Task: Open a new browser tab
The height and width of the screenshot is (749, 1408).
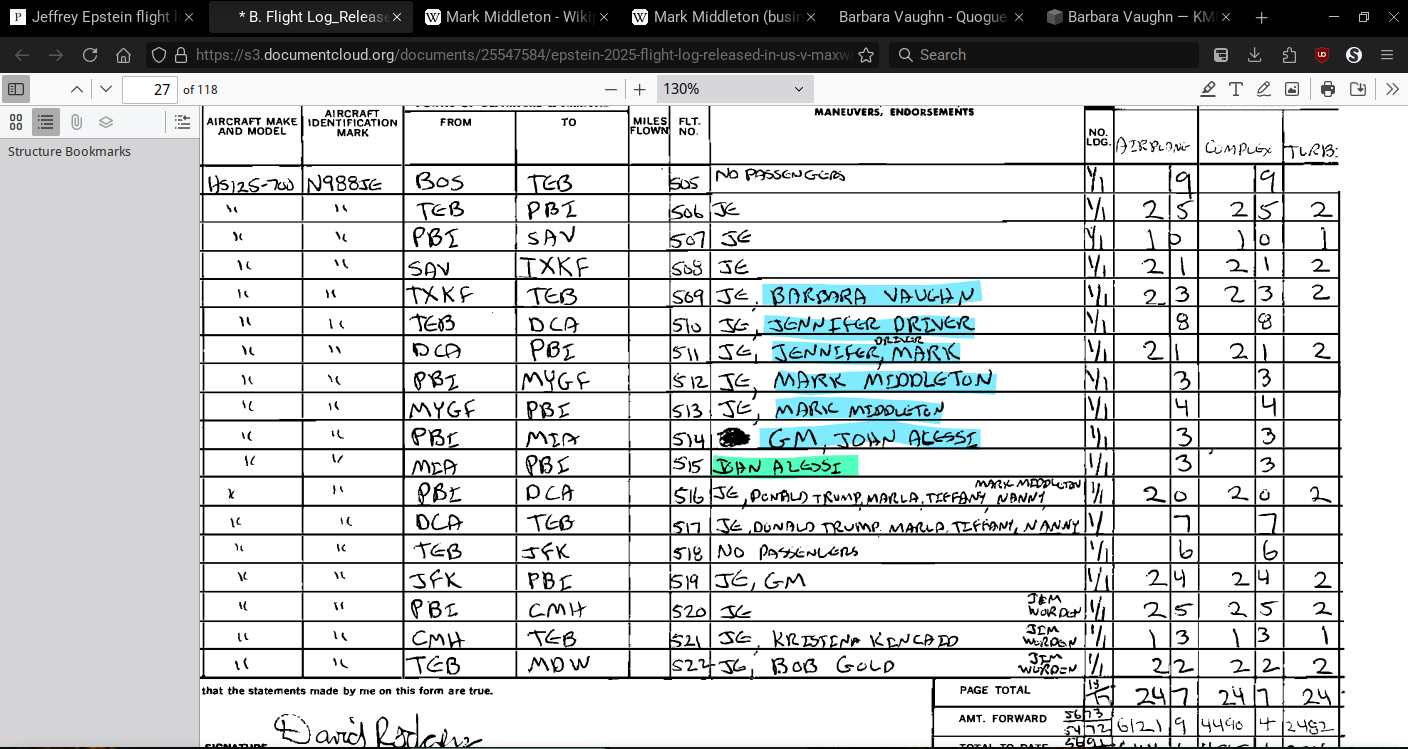Action: (1262, 18)
